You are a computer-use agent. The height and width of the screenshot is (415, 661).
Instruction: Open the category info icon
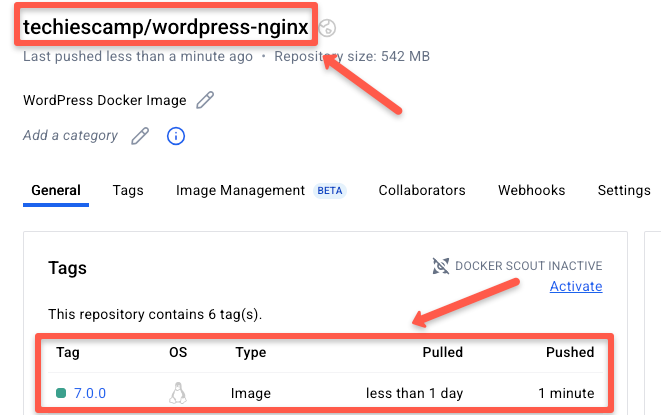[176, 136]
